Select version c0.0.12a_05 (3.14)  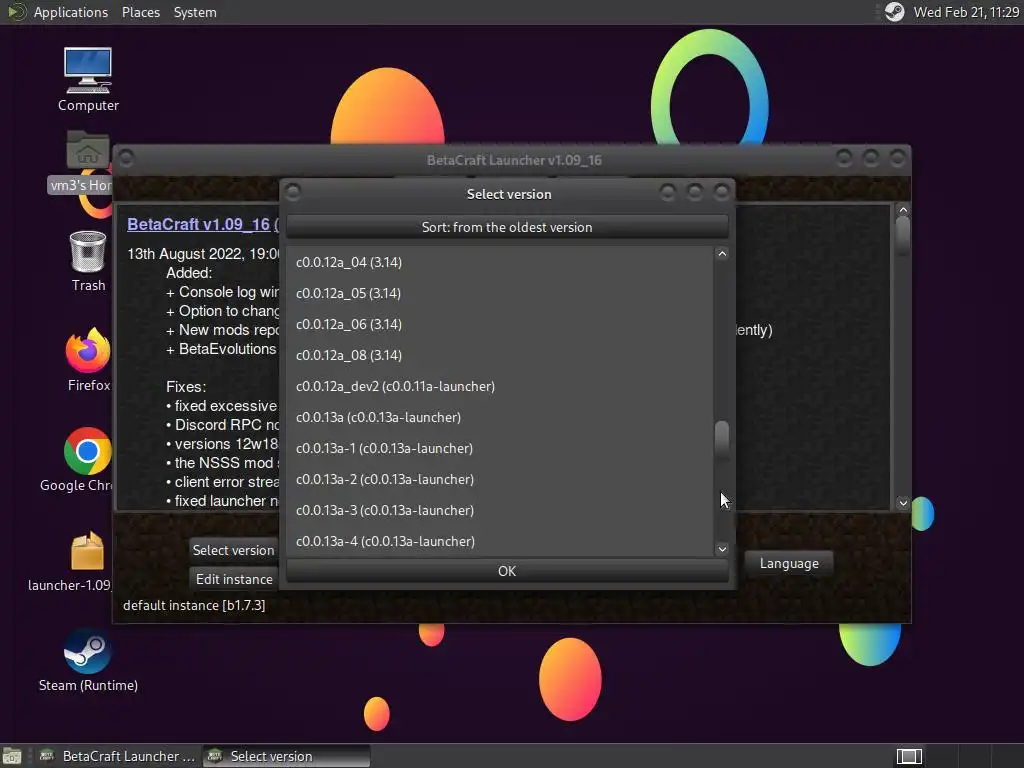point(500,293)
